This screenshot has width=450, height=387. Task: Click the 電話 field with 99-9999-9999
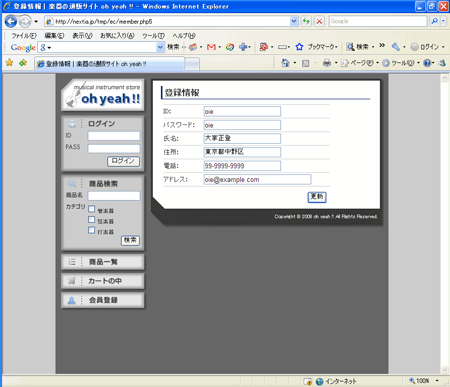coord(242,166)
